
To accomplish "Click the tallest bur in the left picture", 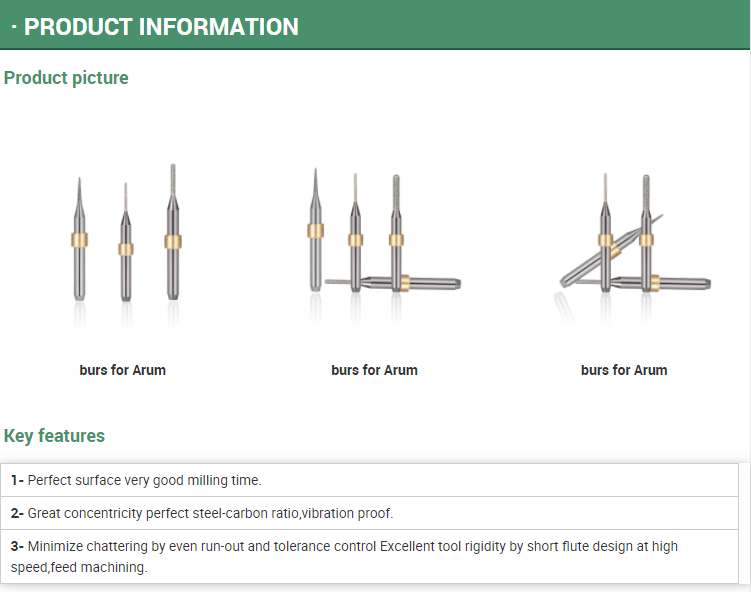I will coord(173,240).
